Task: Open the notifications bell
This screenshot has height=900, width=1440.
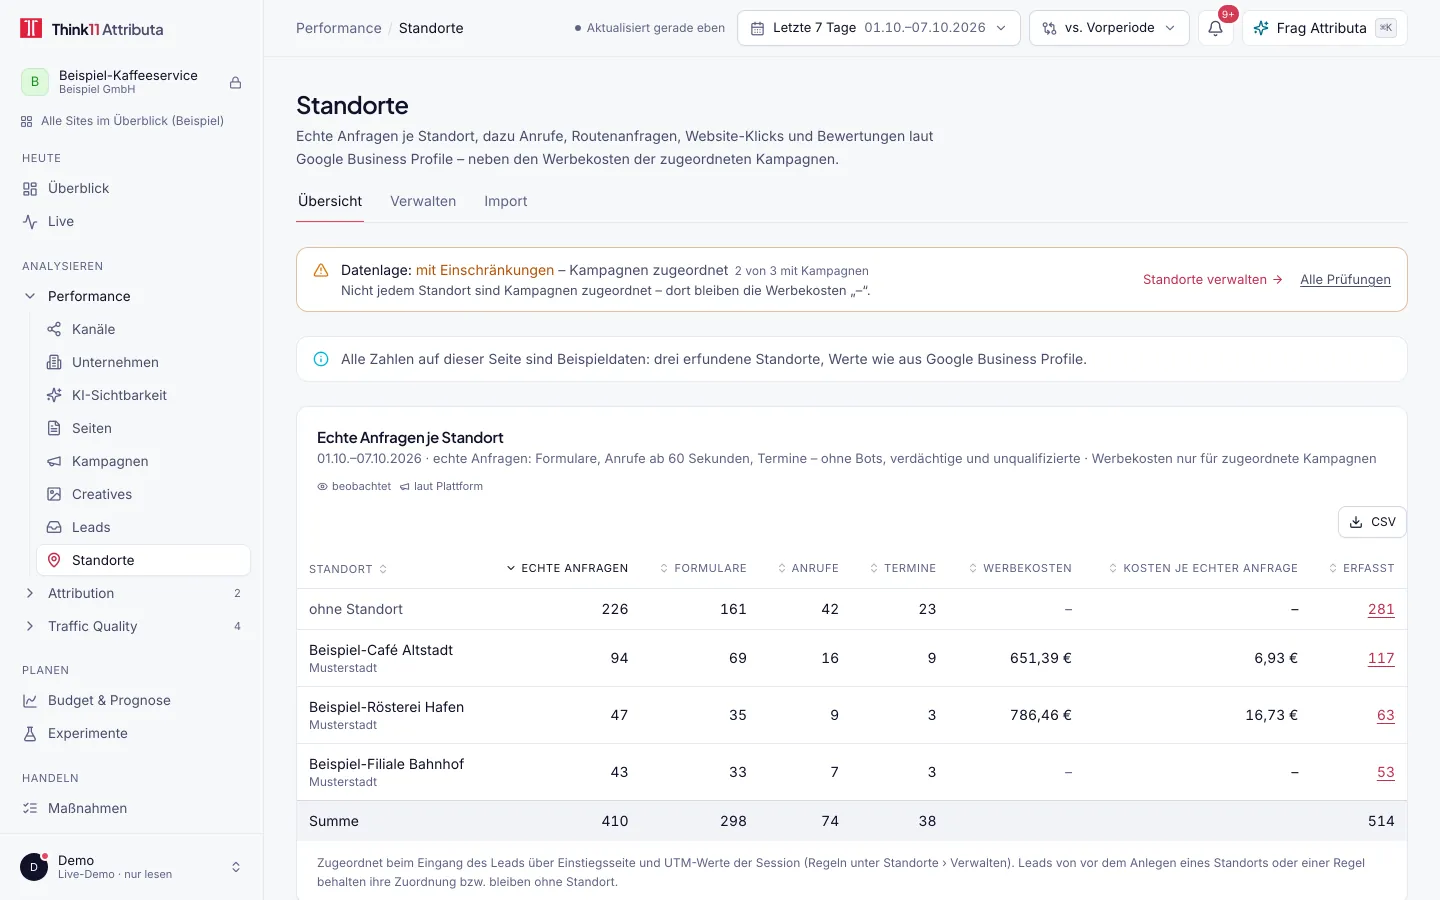Action: 1215,28
